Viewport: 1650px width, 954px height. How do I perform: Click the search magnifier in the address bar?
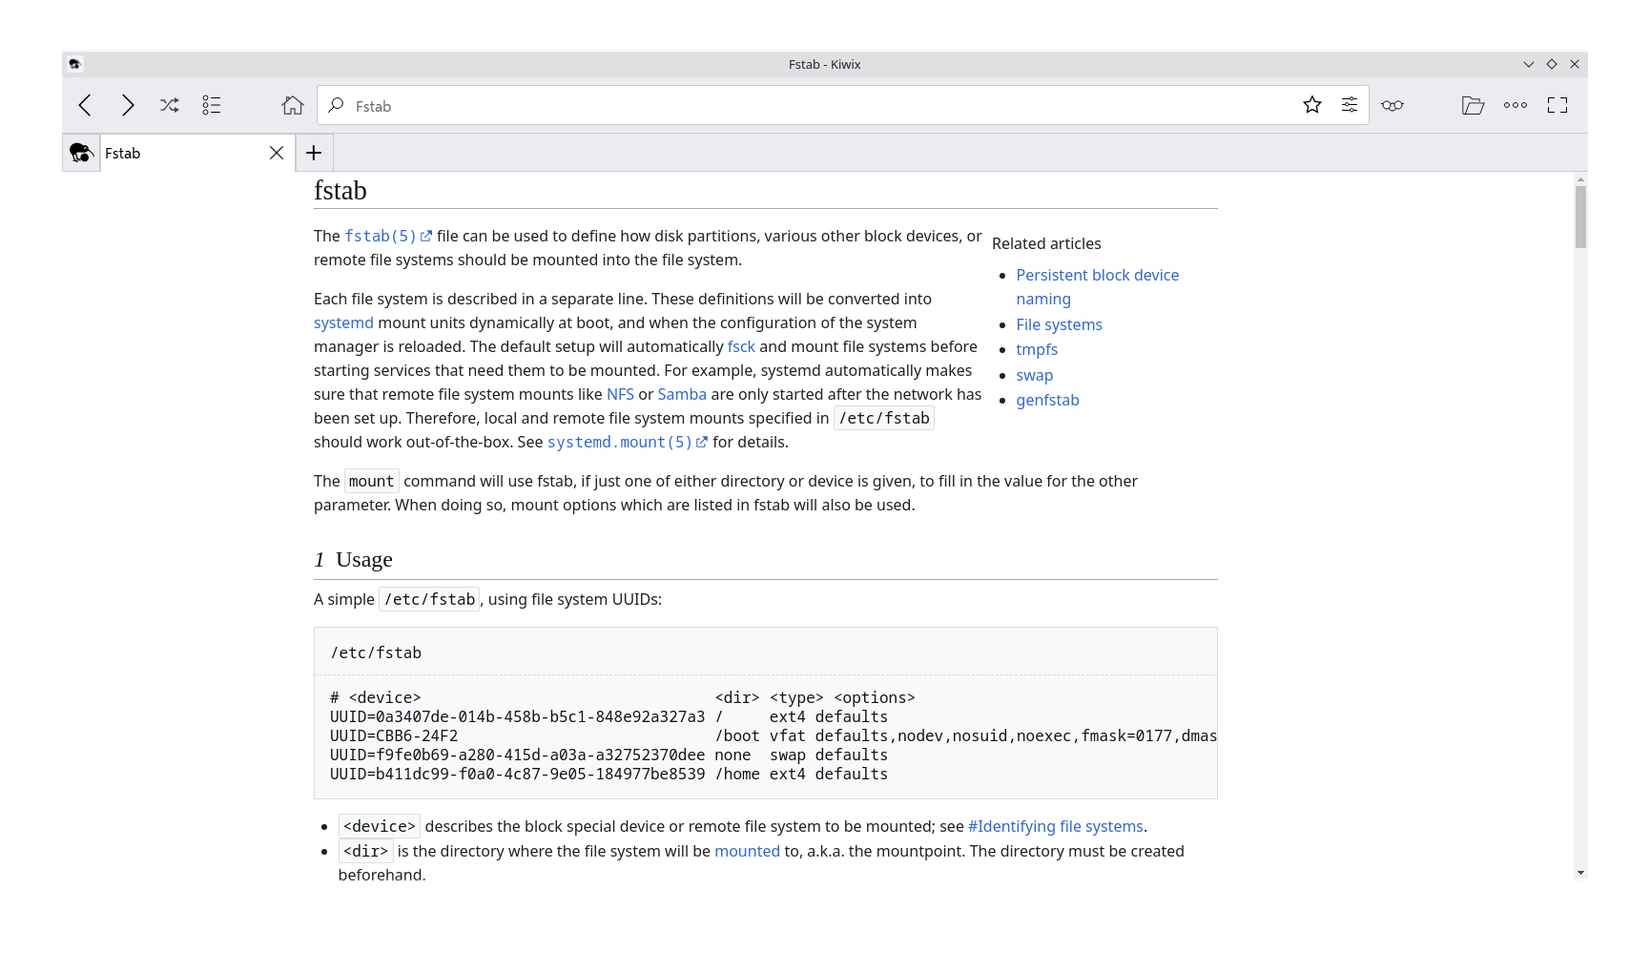point(337,105)
